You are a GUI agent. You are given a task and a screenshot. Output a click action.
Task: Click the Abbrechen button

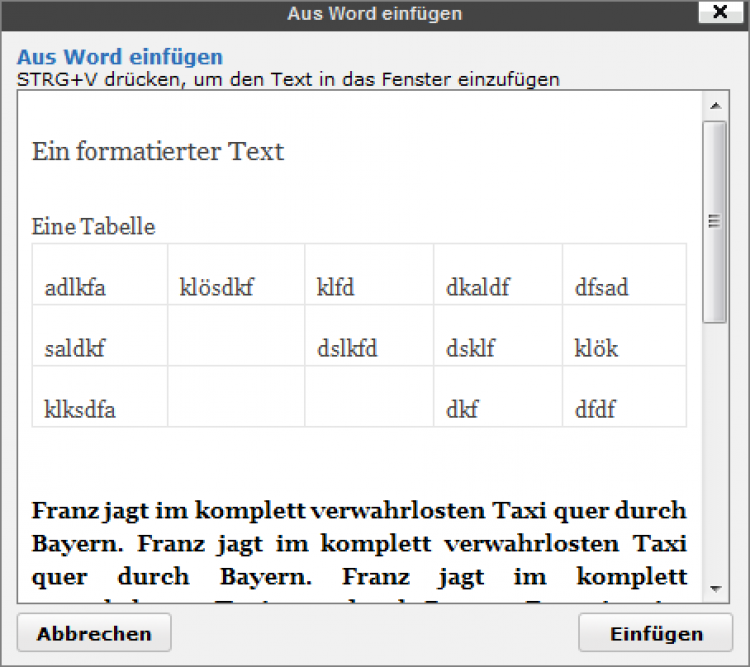pos(94,634)
